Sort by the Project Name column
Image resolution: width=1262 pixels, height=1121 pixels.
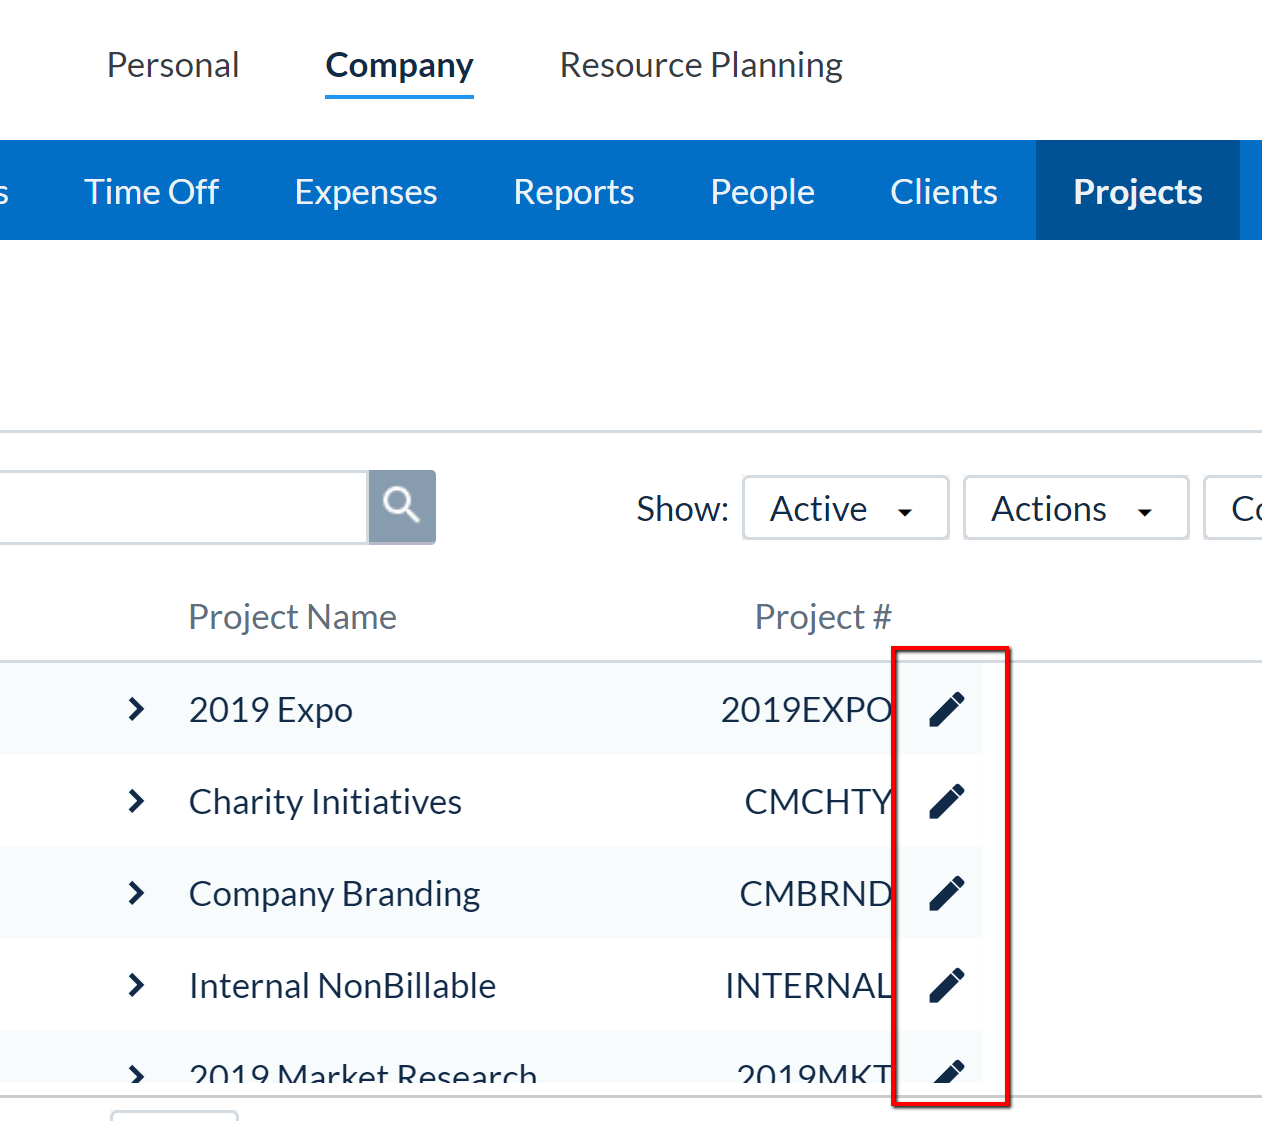coord(292,616)
